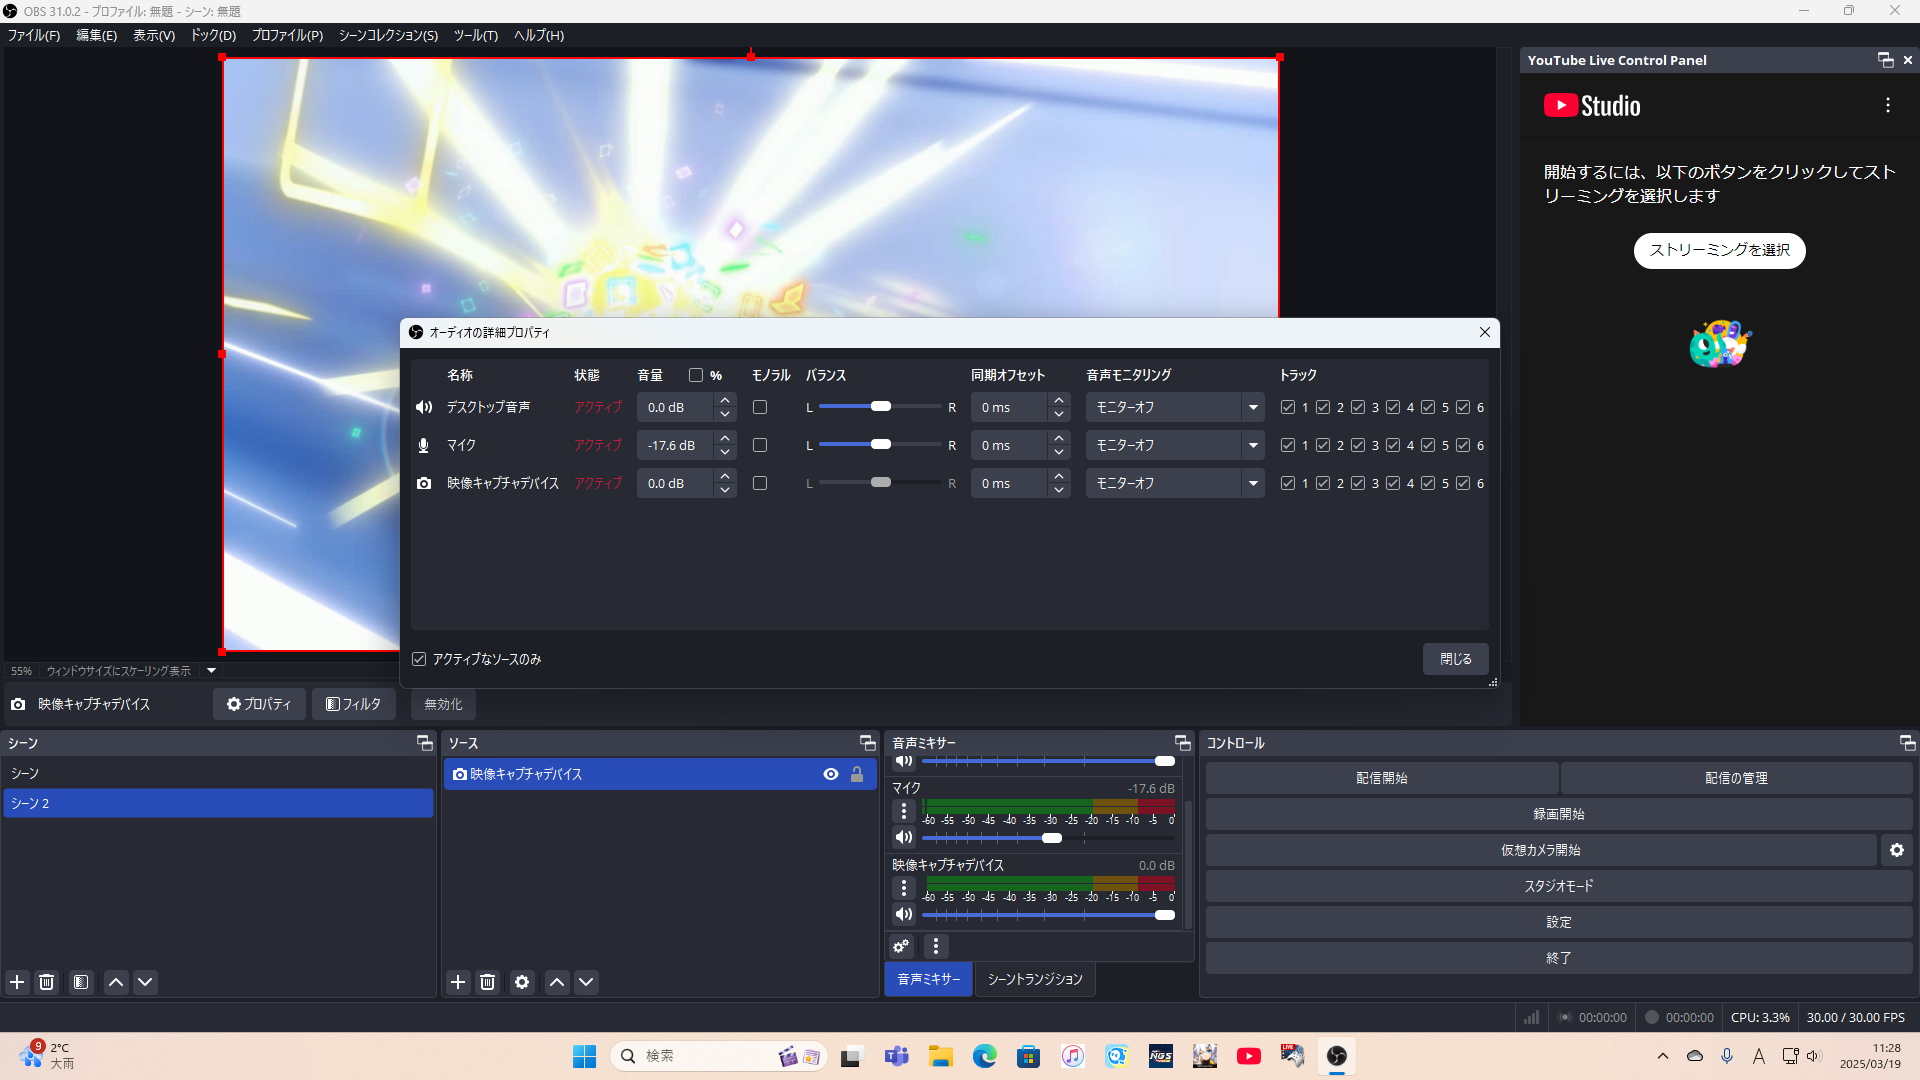Click lock icon on 映像キャプチャデバイス source

857,774
